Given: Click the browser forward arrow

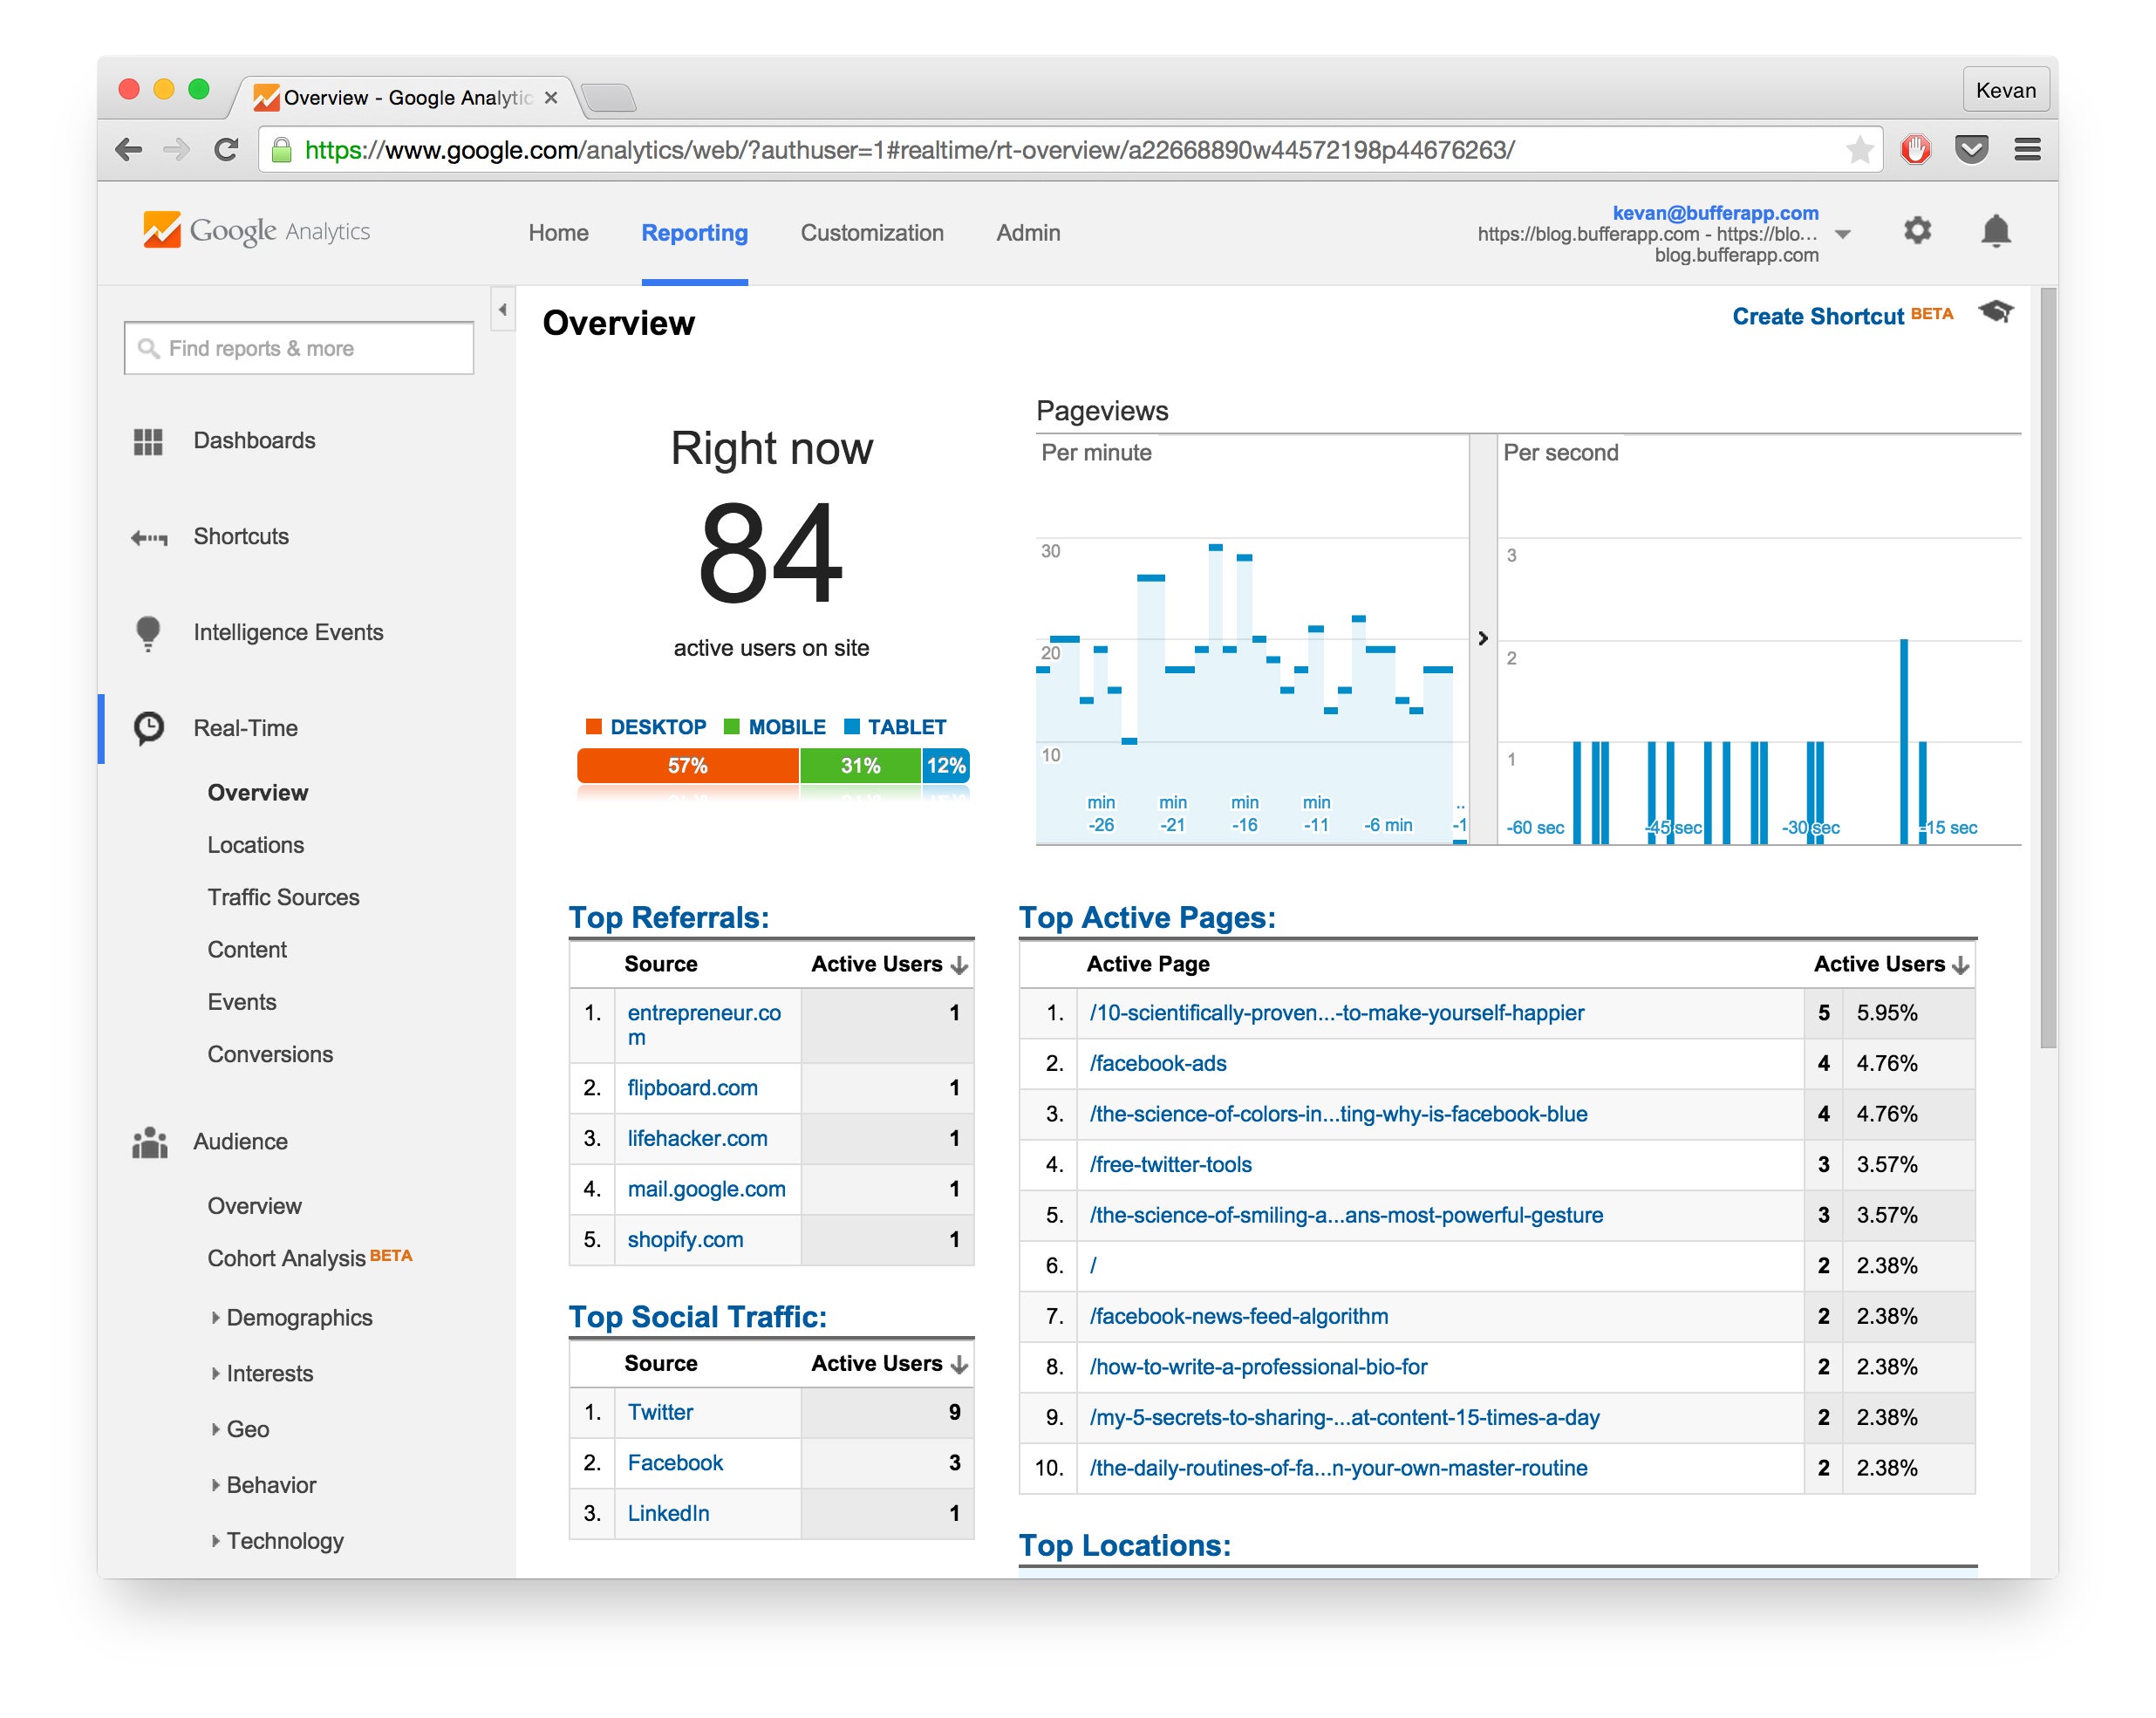Looking at the screenshot, I should [x=177, y=150].
